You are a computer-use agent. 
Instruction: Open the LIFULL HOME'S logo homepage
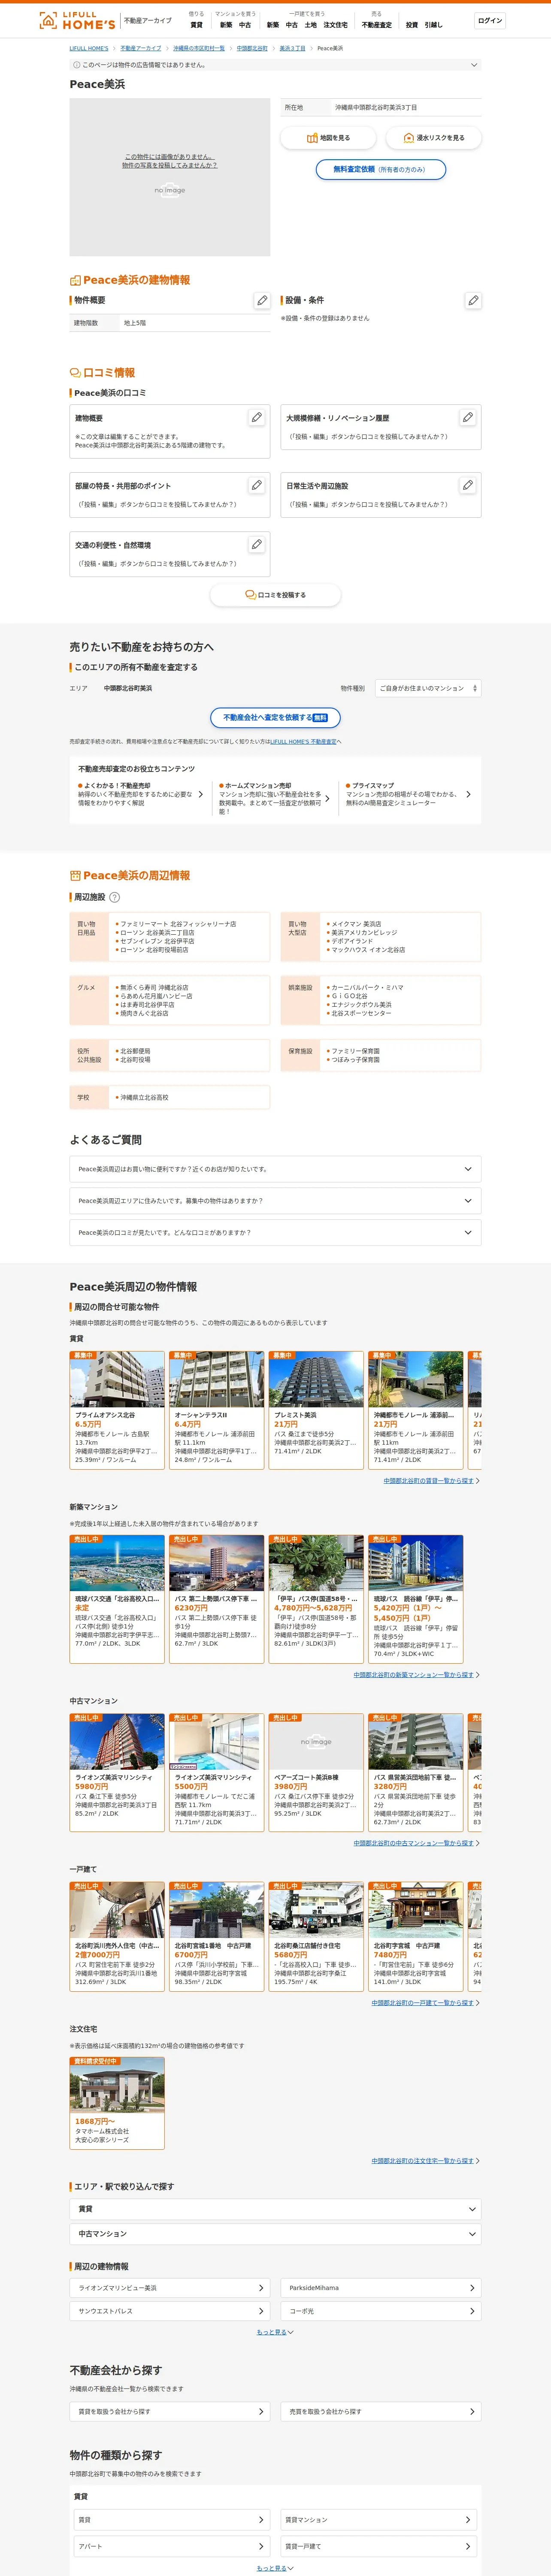pos(76,20)
